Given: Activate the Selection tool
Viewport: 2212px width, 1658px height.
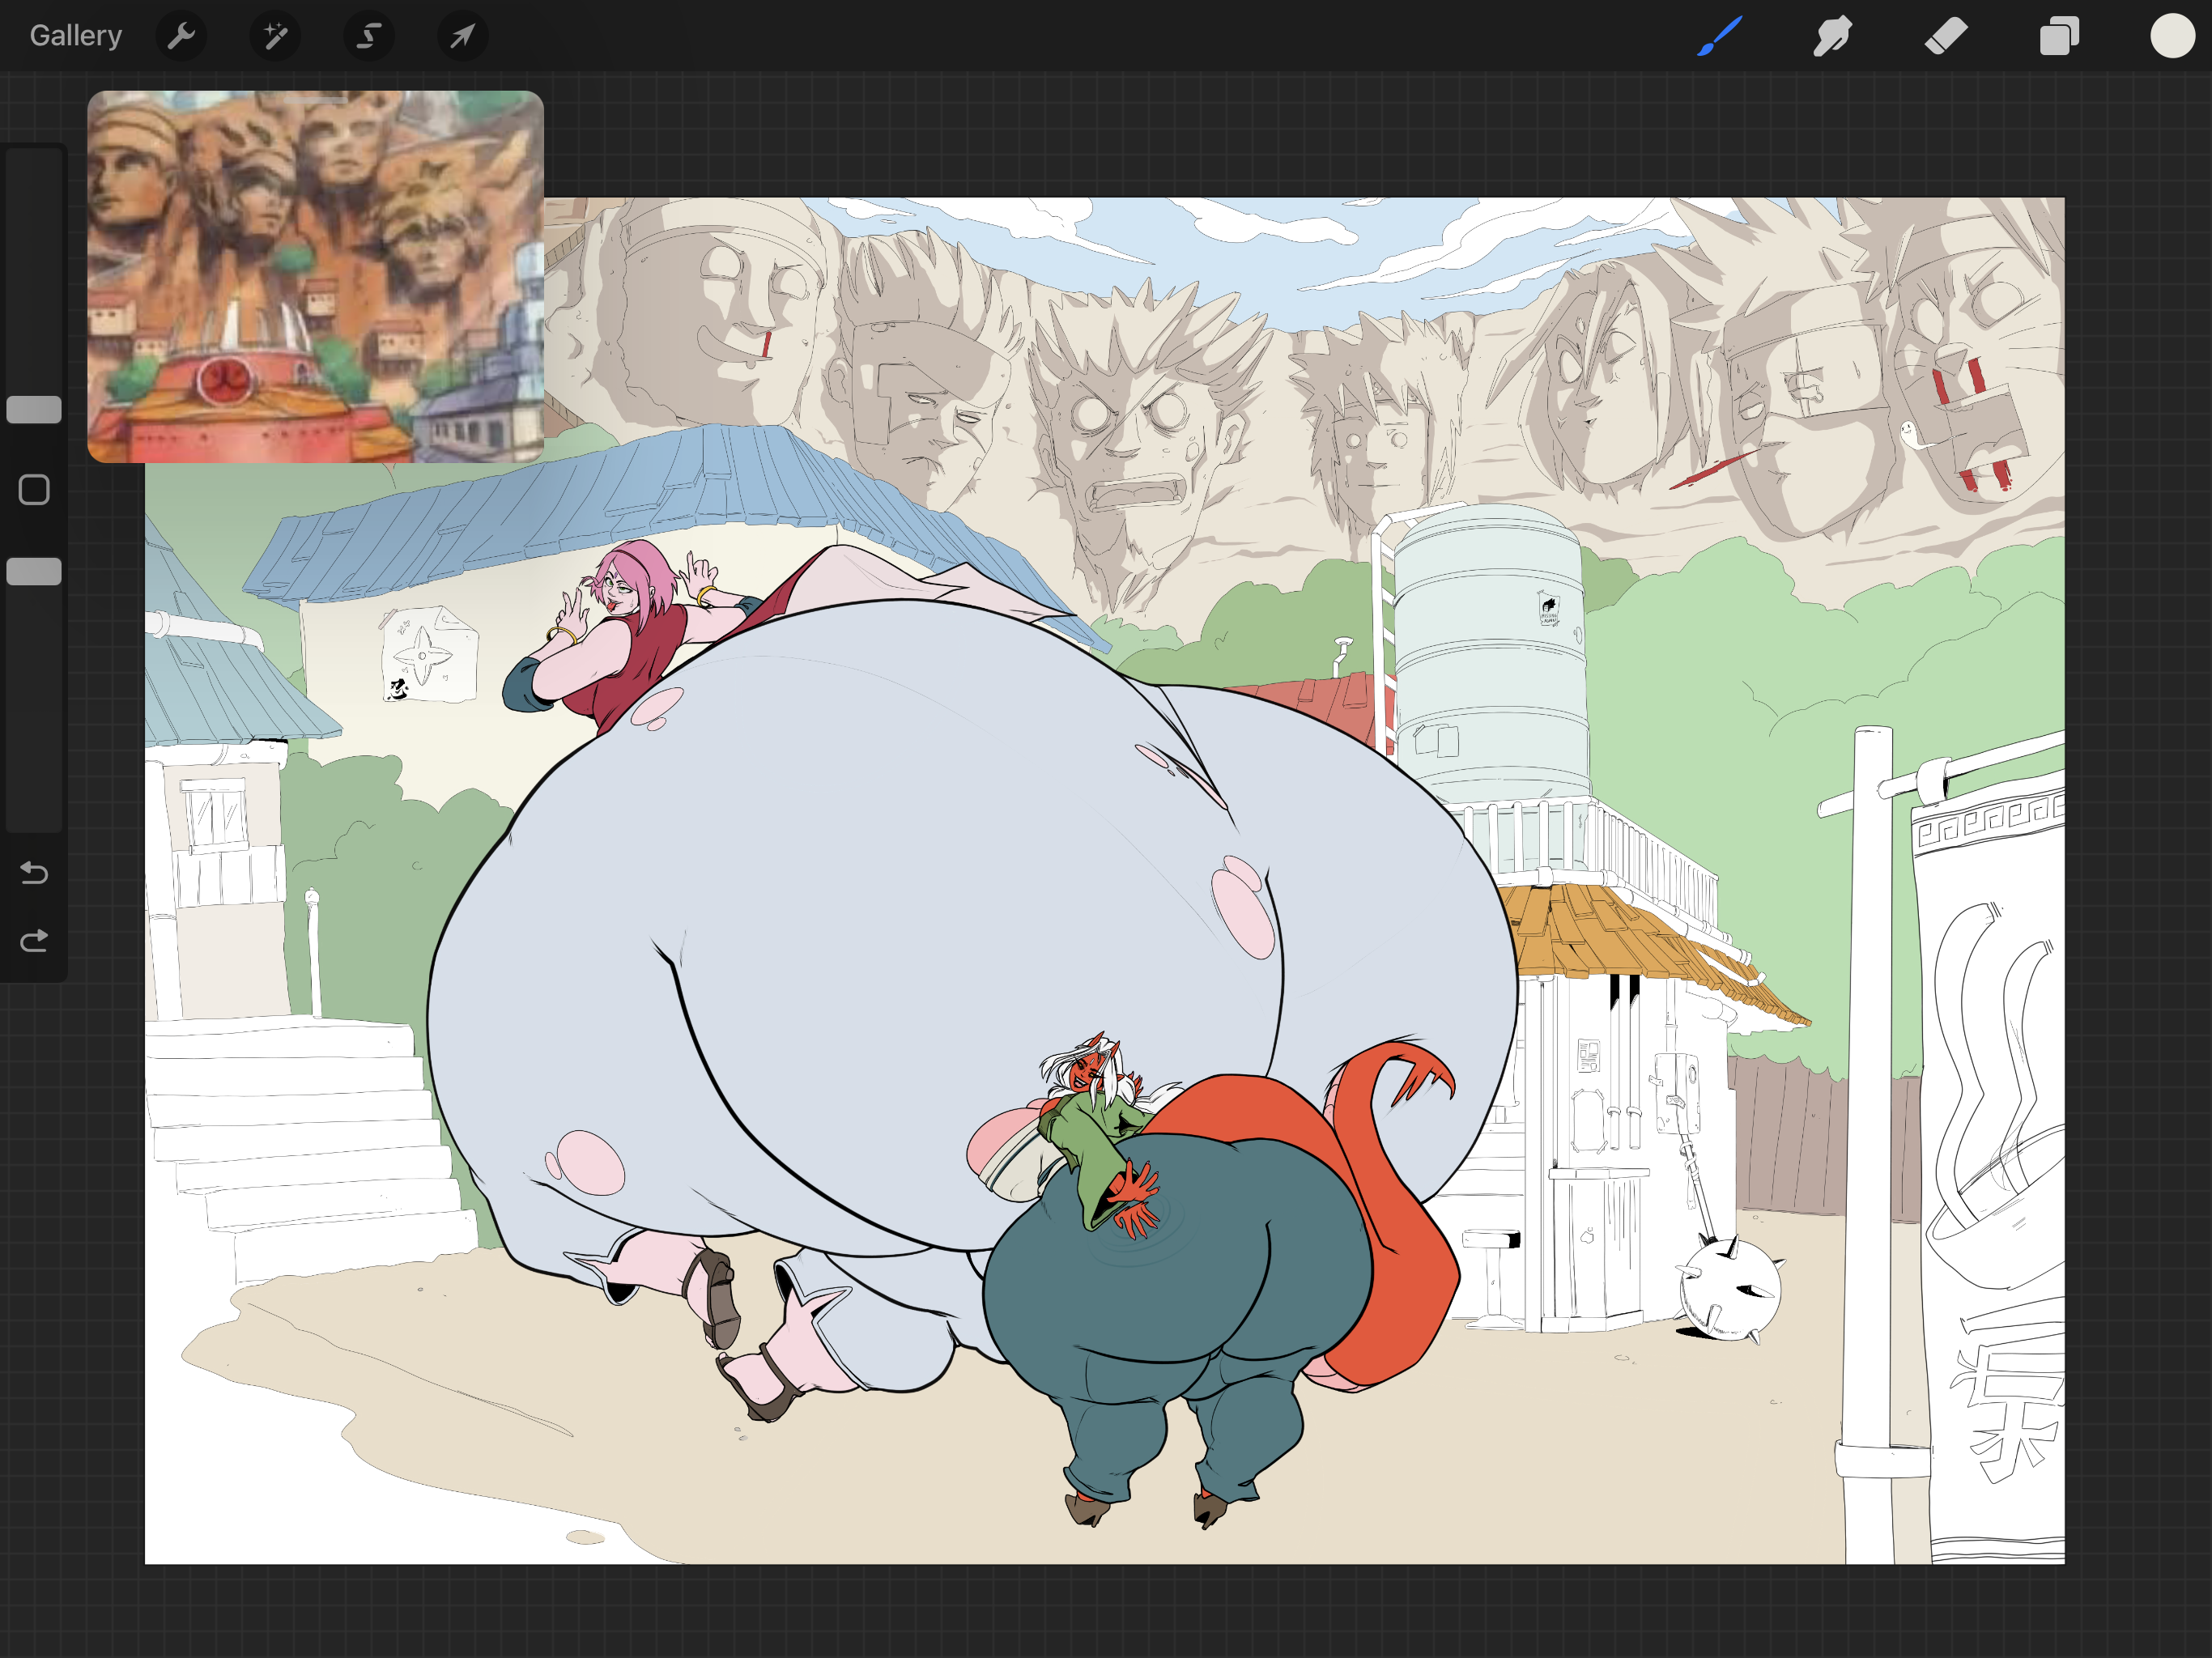Looking at the screenshot, I should tap(369, 36).
